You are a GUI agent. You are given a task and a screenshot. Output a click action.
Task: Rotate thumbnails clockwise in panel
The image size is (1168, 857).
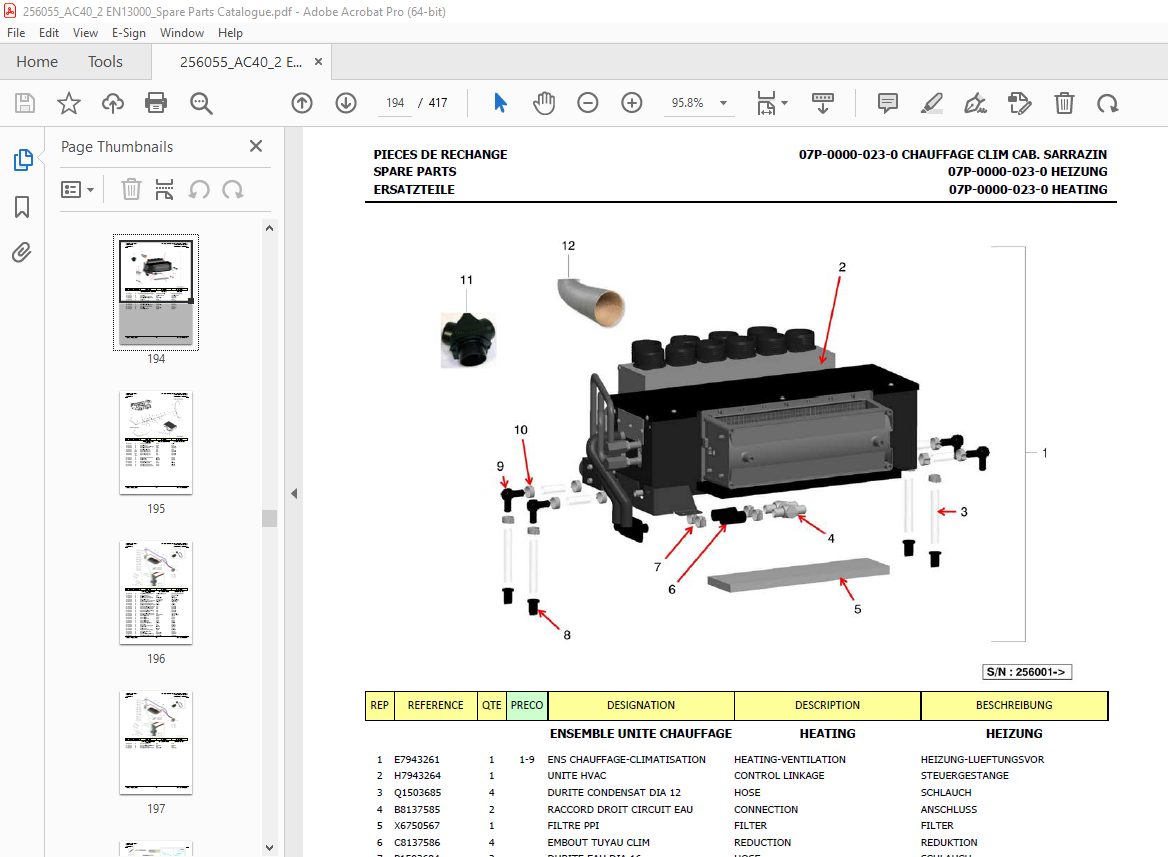pos(233,189)
